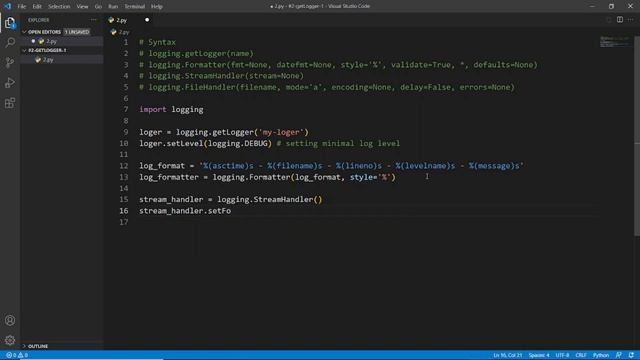The image size is (640, 360).
Task: Click the code minimap preview
Action: (615, 42)
